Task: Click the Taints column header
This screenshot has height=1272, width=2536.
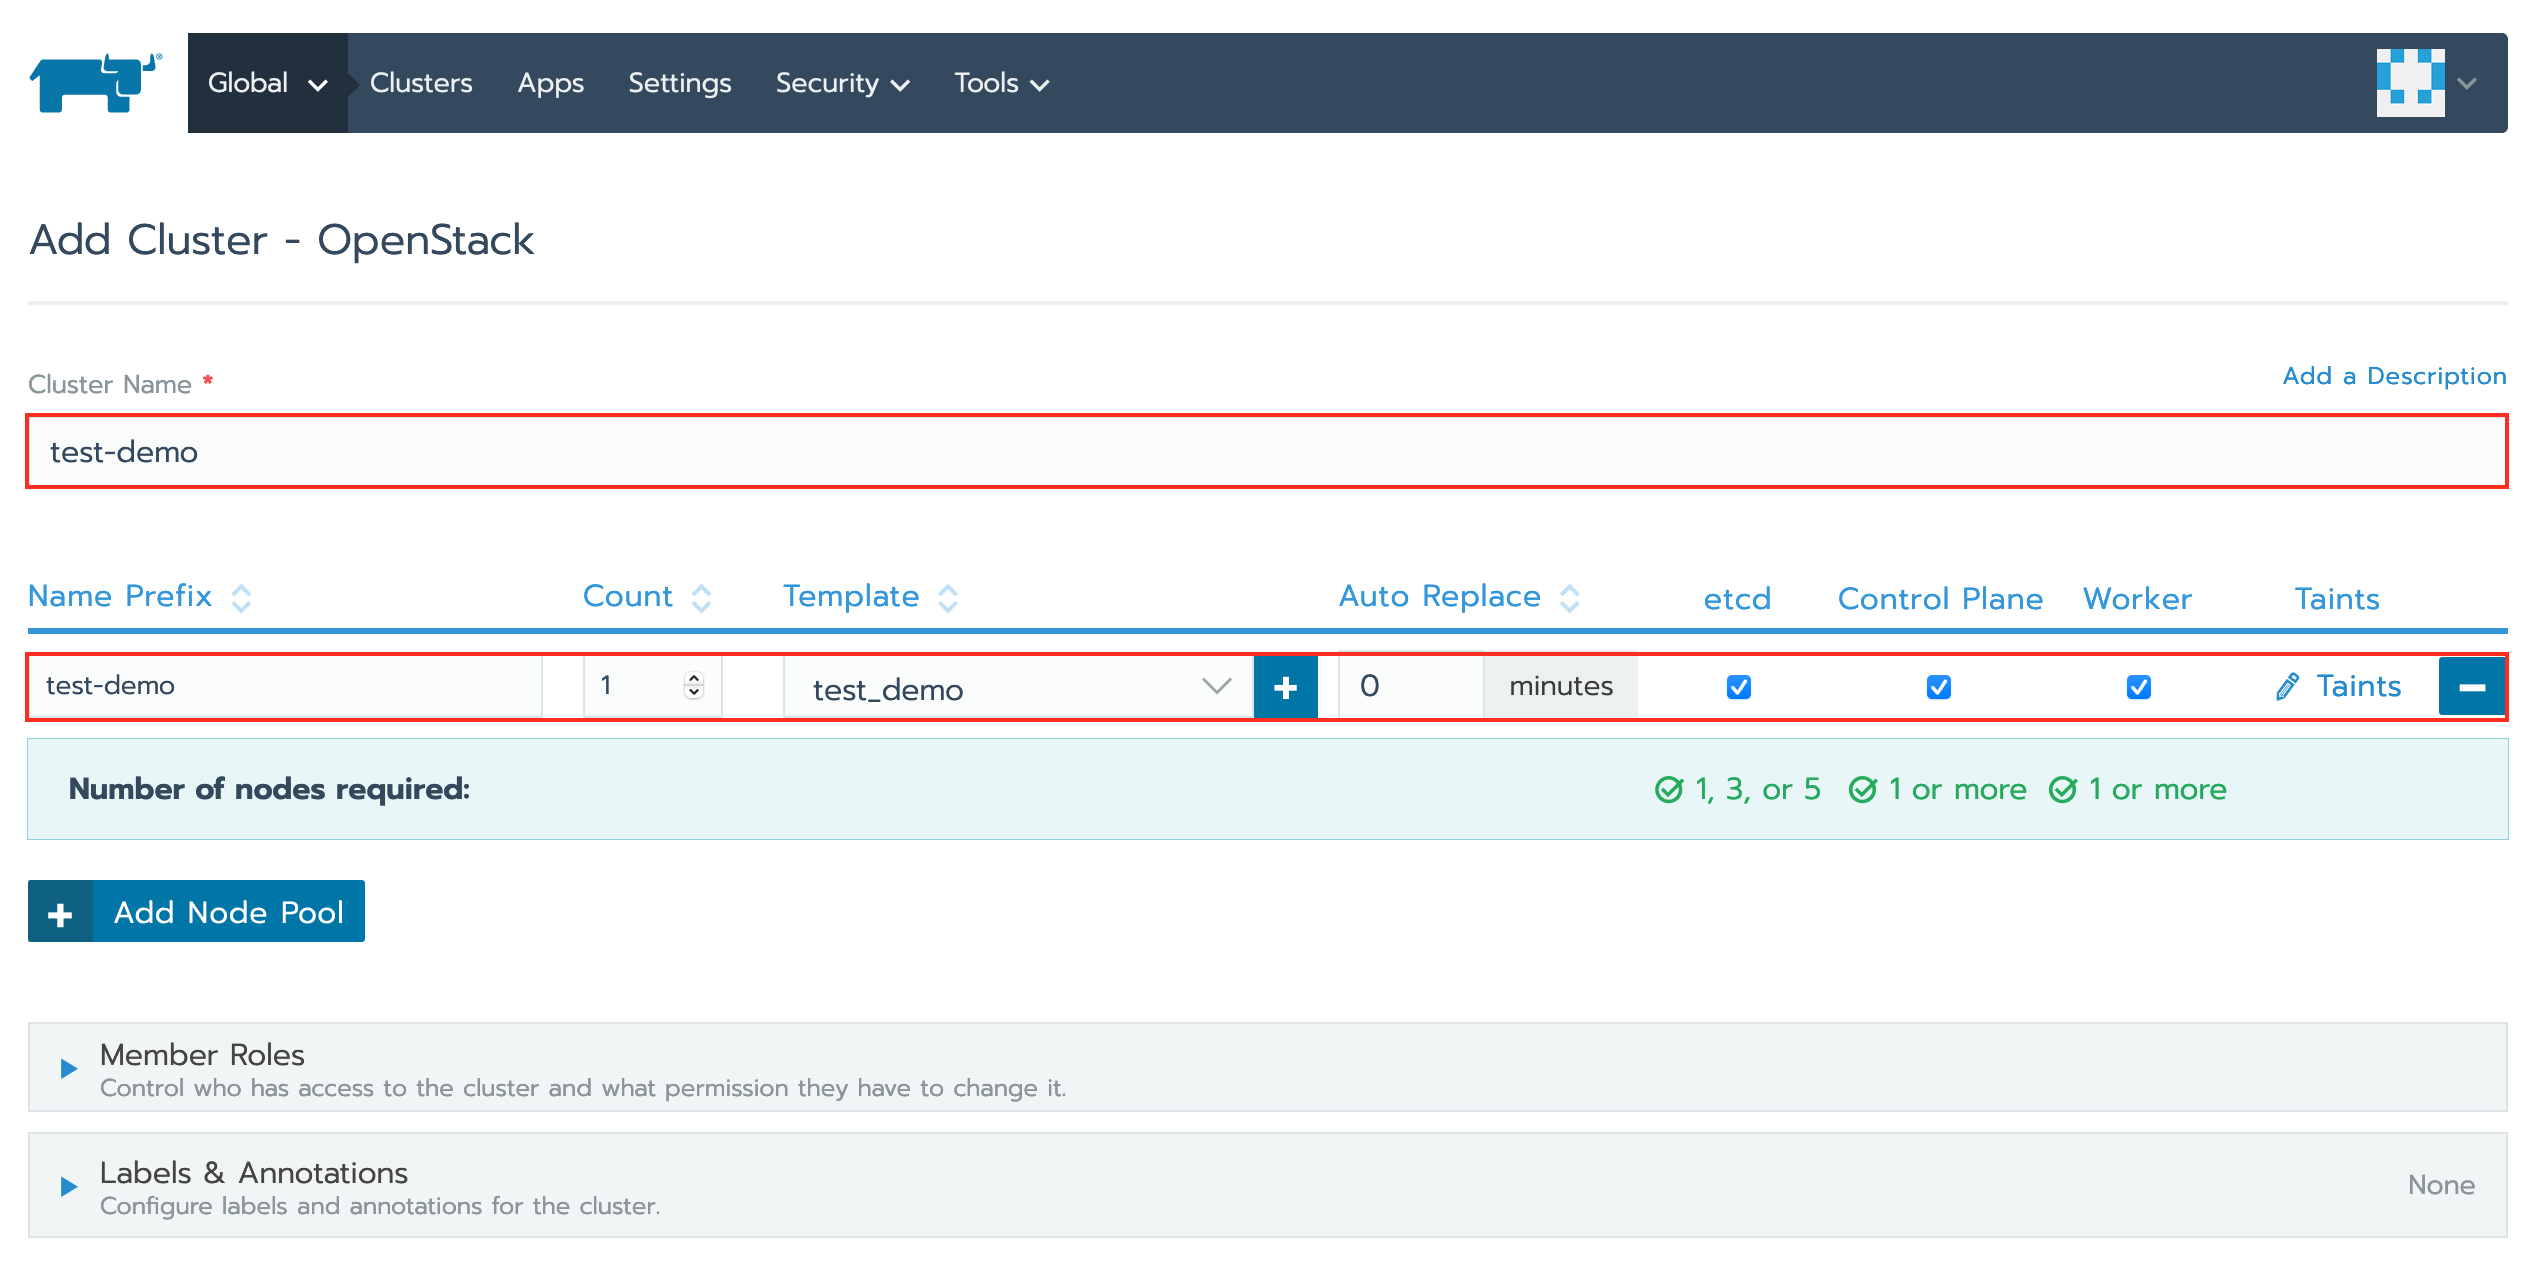Action: (x=2337, y=599)
